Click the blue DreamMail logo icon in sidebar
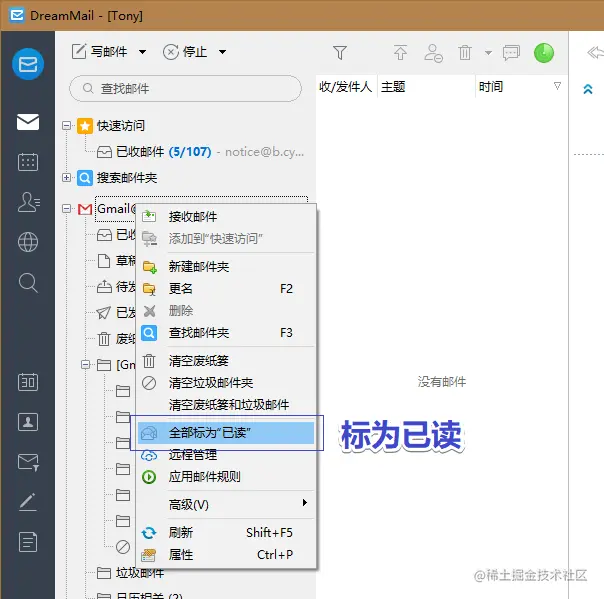This screenshot has height=599, width=604. 28,64
